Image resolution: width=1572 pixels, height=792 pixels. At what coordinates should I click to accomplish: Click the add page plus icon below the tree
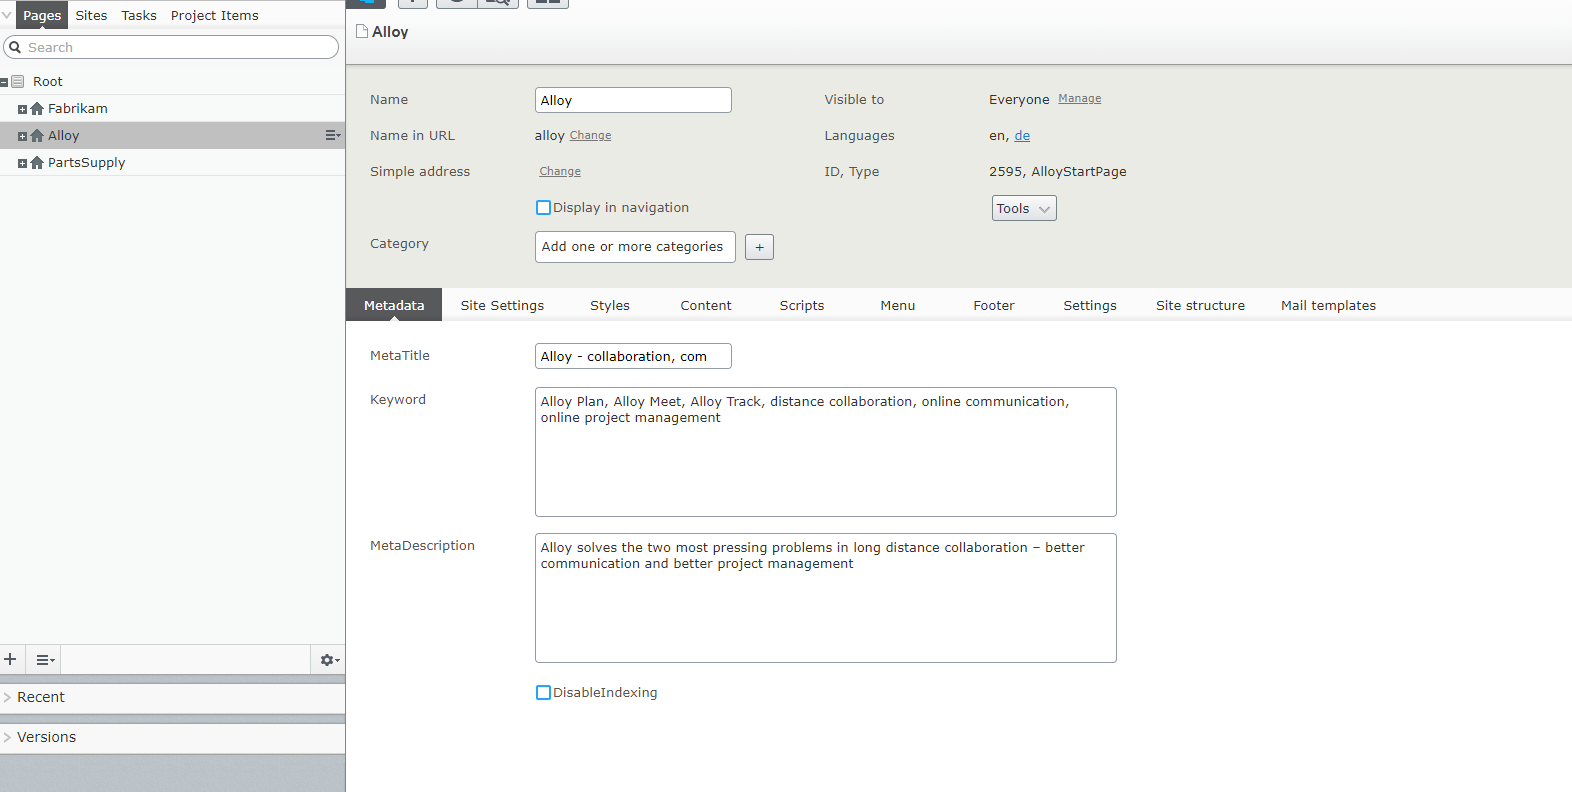point(11,659)
